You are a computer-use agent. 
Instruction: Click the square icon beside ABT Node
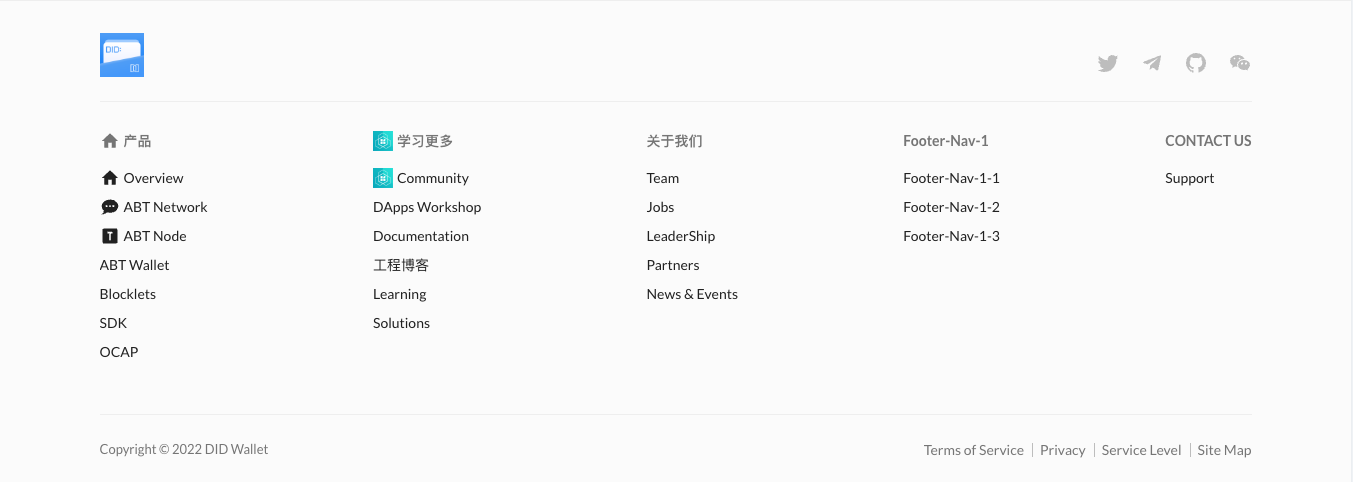[x=110, y=236]
